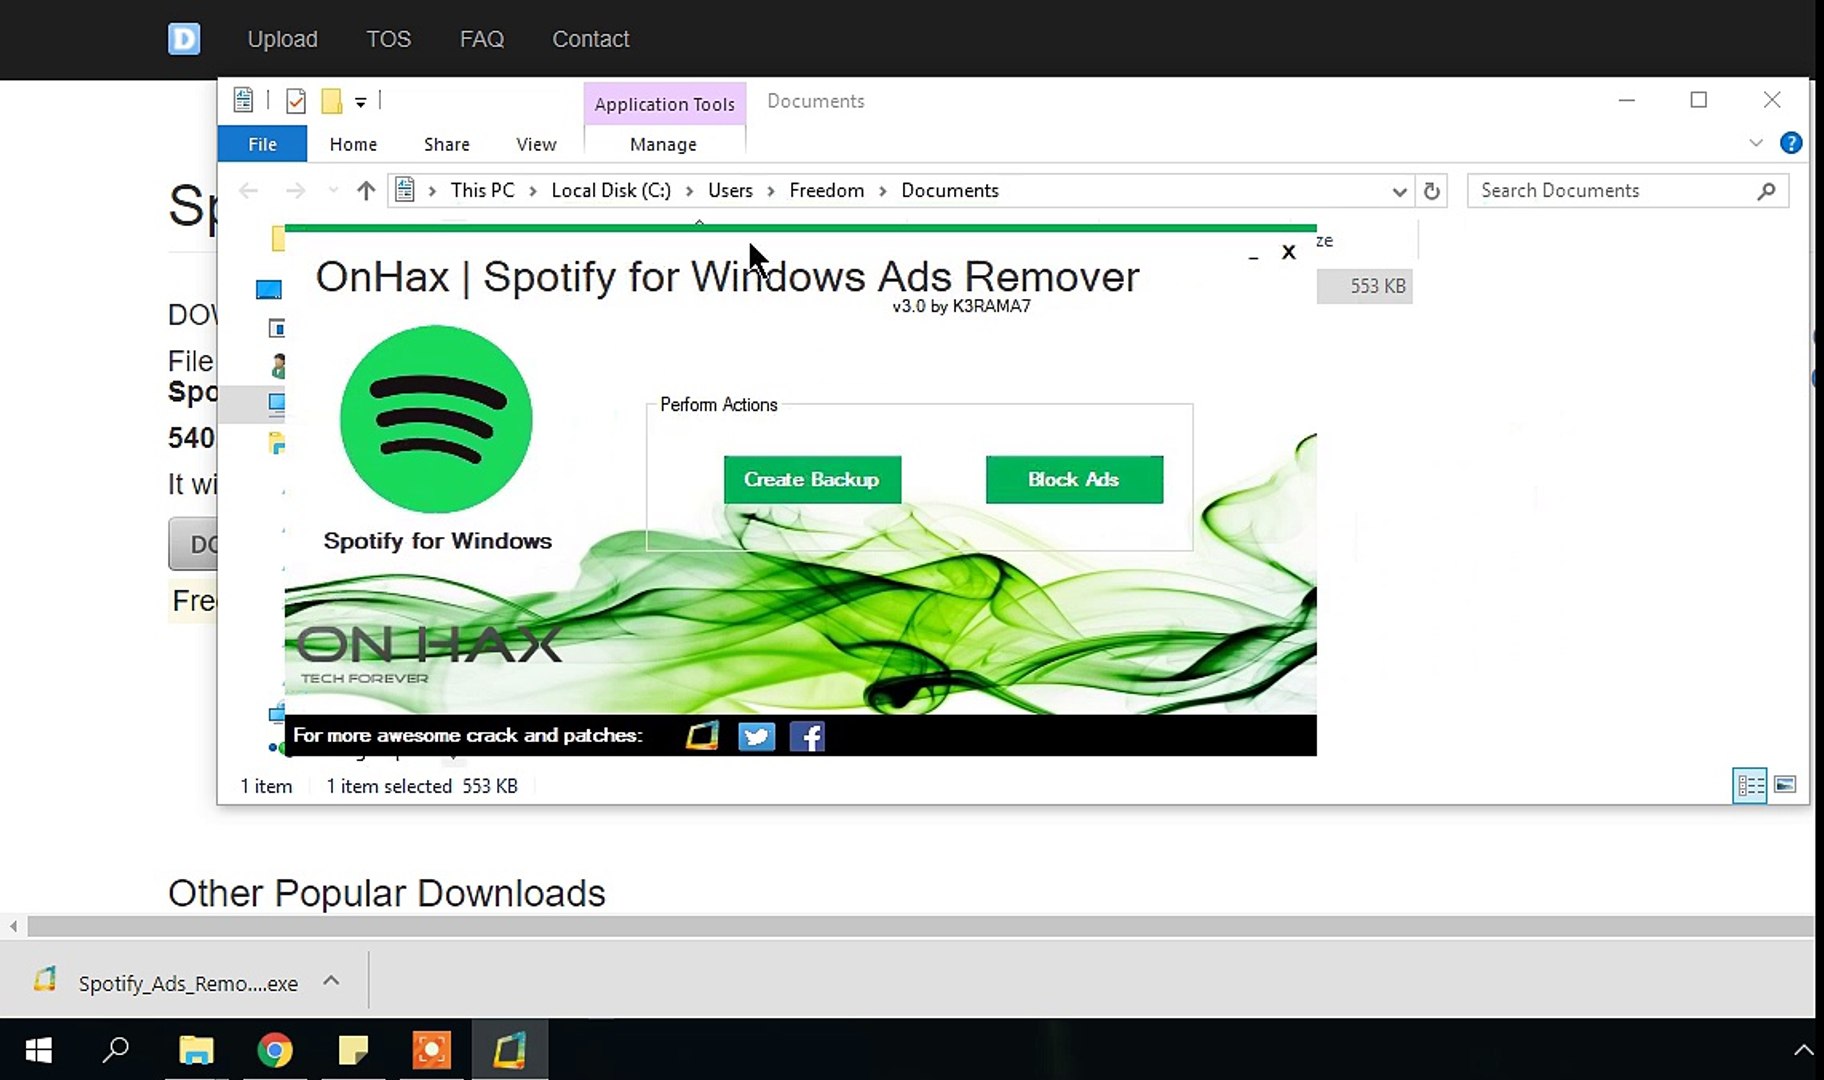Click the search magnifier in Explorer
The image size is (1824, 1080).
click(1766, 191)
